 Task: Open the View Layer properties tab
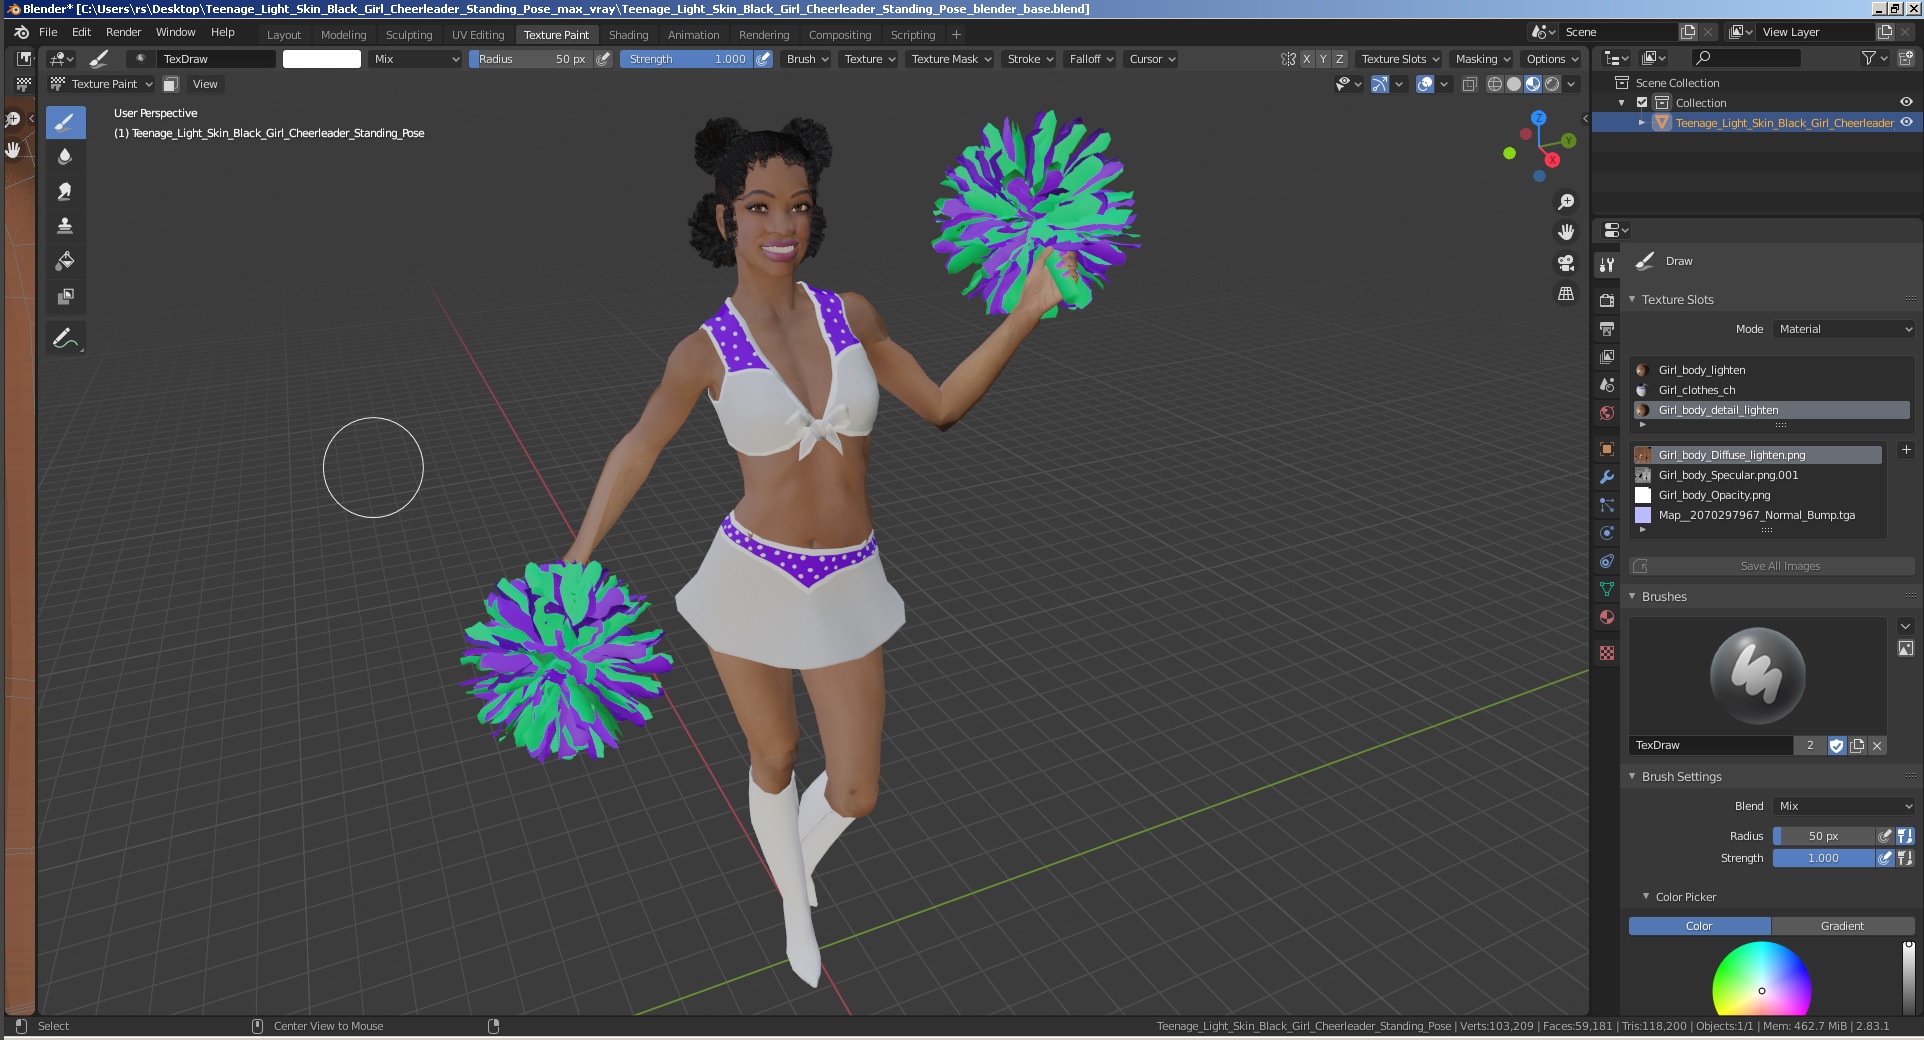[1607, 356]
